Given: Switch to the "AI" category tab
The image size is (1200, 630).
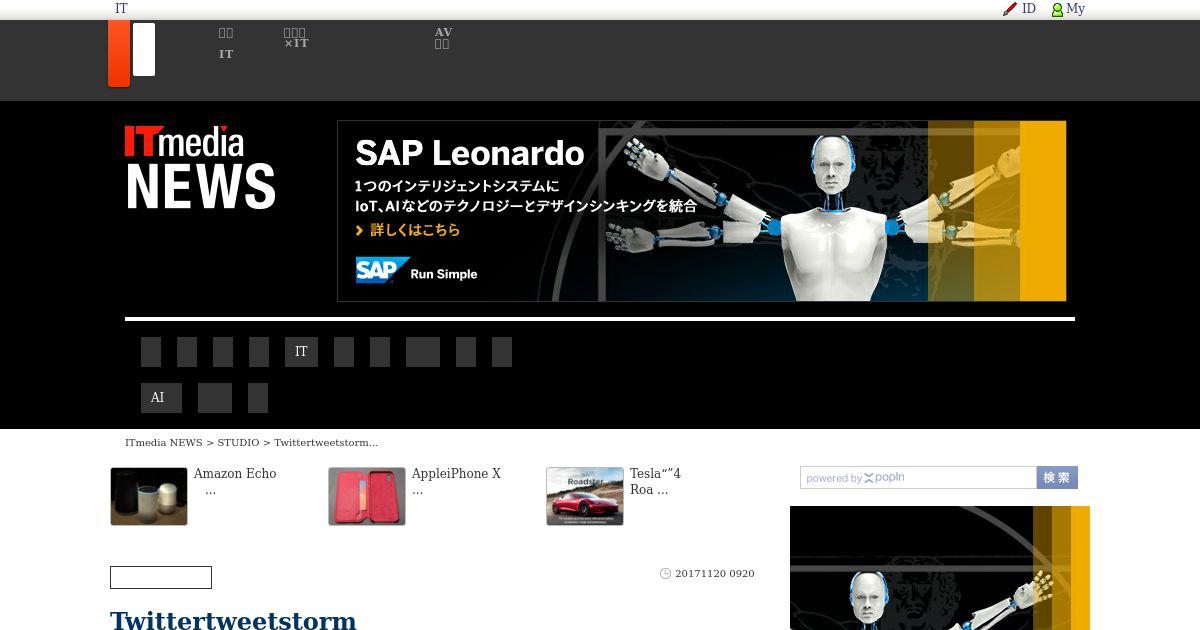Looking at the screenshot, I should pos(161,398).
